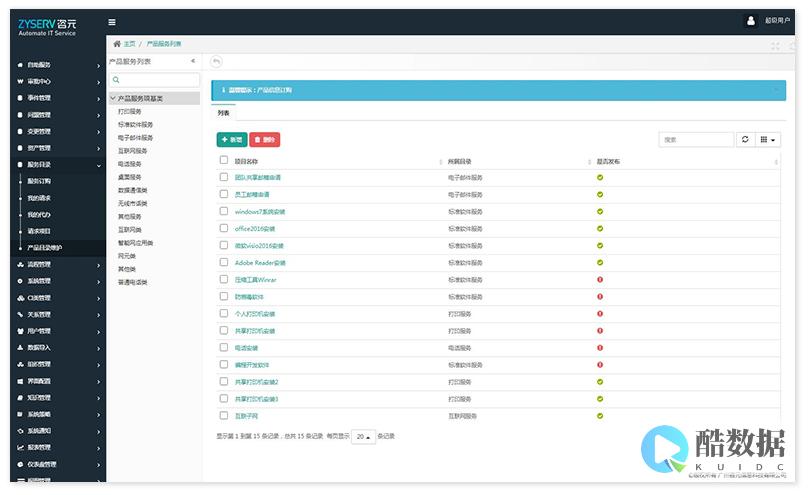Focus the tree search box in the left panel
The height and width of the screenshot is (495, 808).
click(155, 80)
